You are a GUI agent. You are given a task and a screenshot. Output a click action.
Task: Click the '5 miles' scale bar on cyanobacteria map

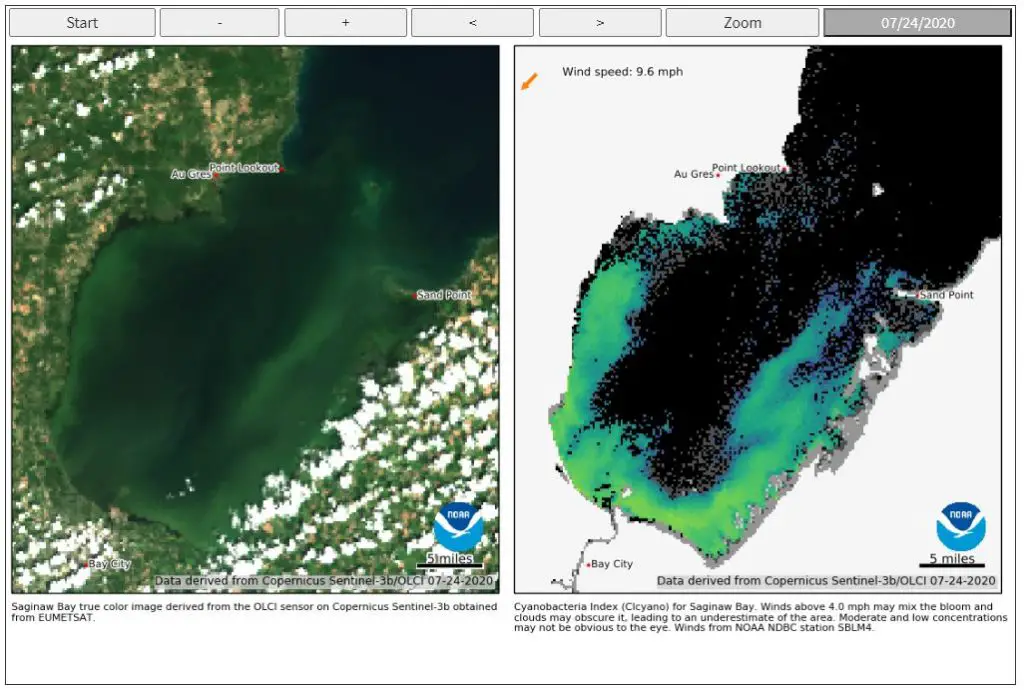tap(952, 560)
